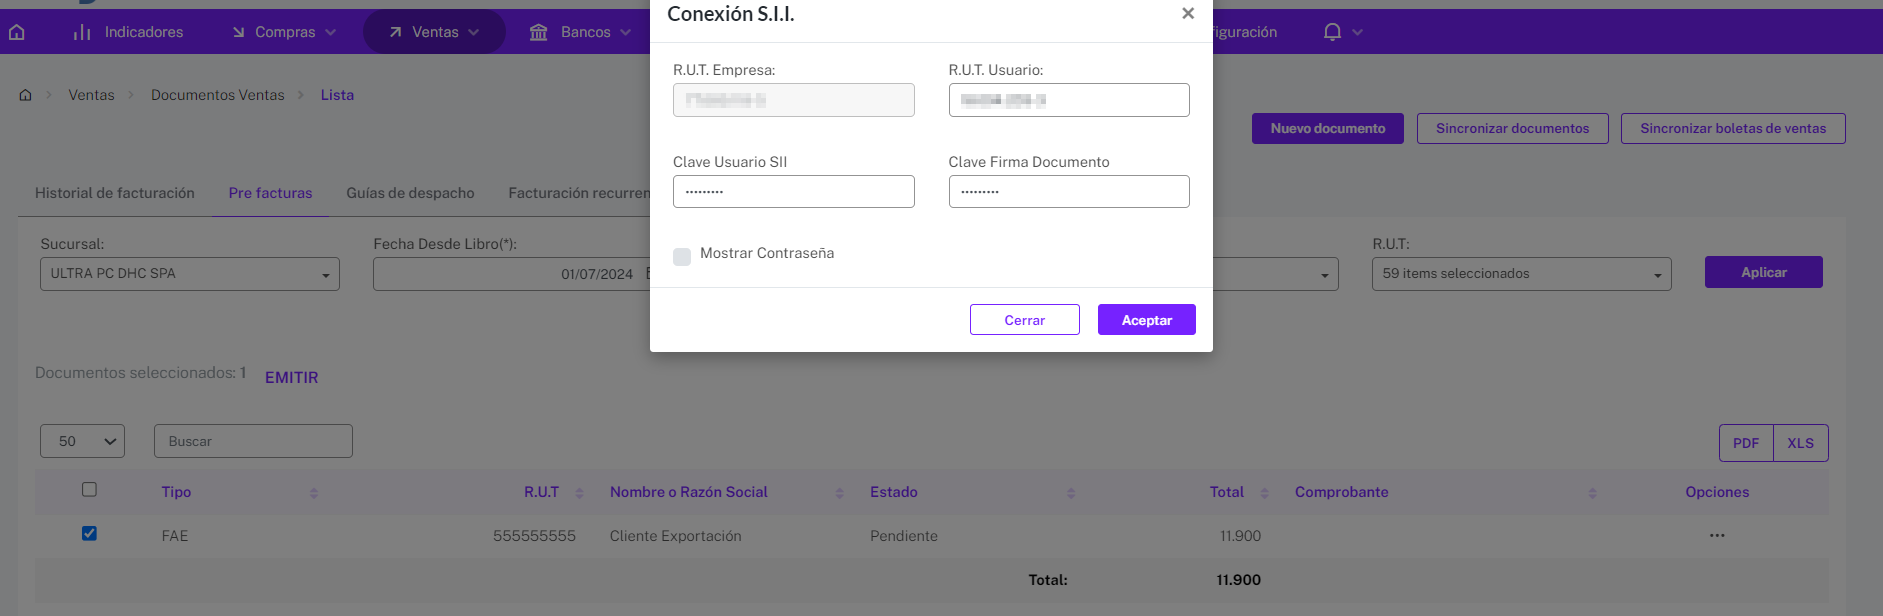Expand the Sucursal ULTRA PC DHC SPA dropdown
The image size is (1883, 616).
coord(190,274)
